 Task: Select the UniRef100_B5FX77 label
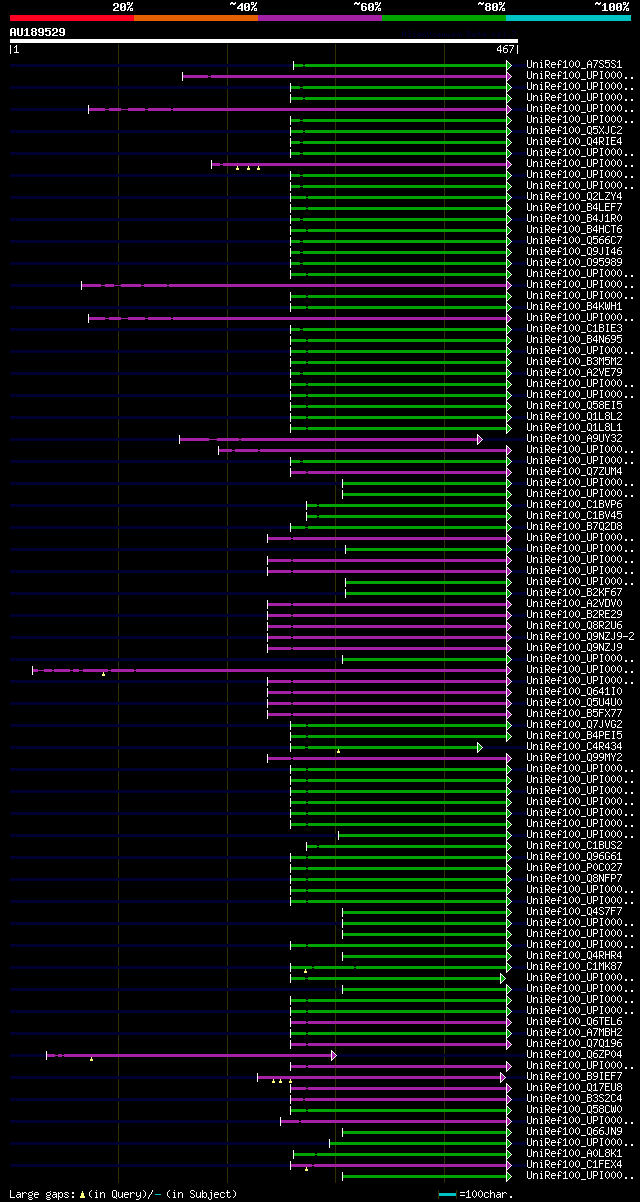(x=574, y=713)
